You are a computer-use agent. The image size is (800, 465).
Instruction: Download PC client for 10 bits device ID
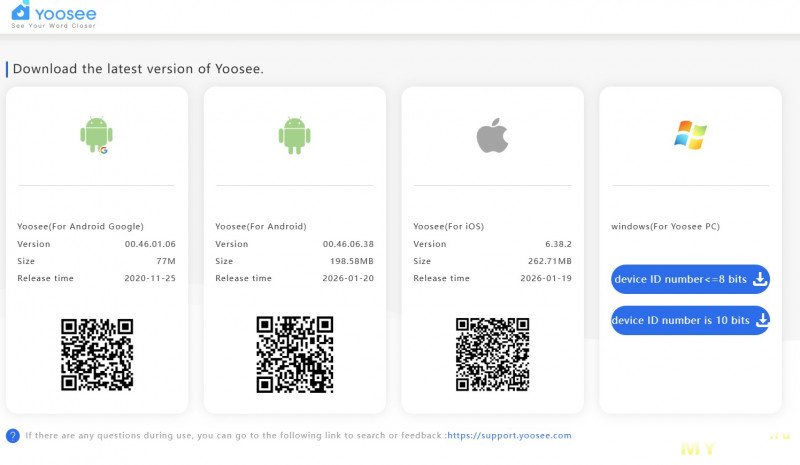[682, 320]
